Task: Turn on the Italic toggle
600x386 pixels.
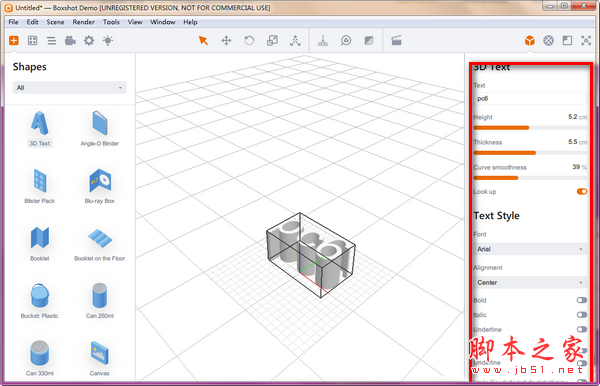Action: coord(582,315)
